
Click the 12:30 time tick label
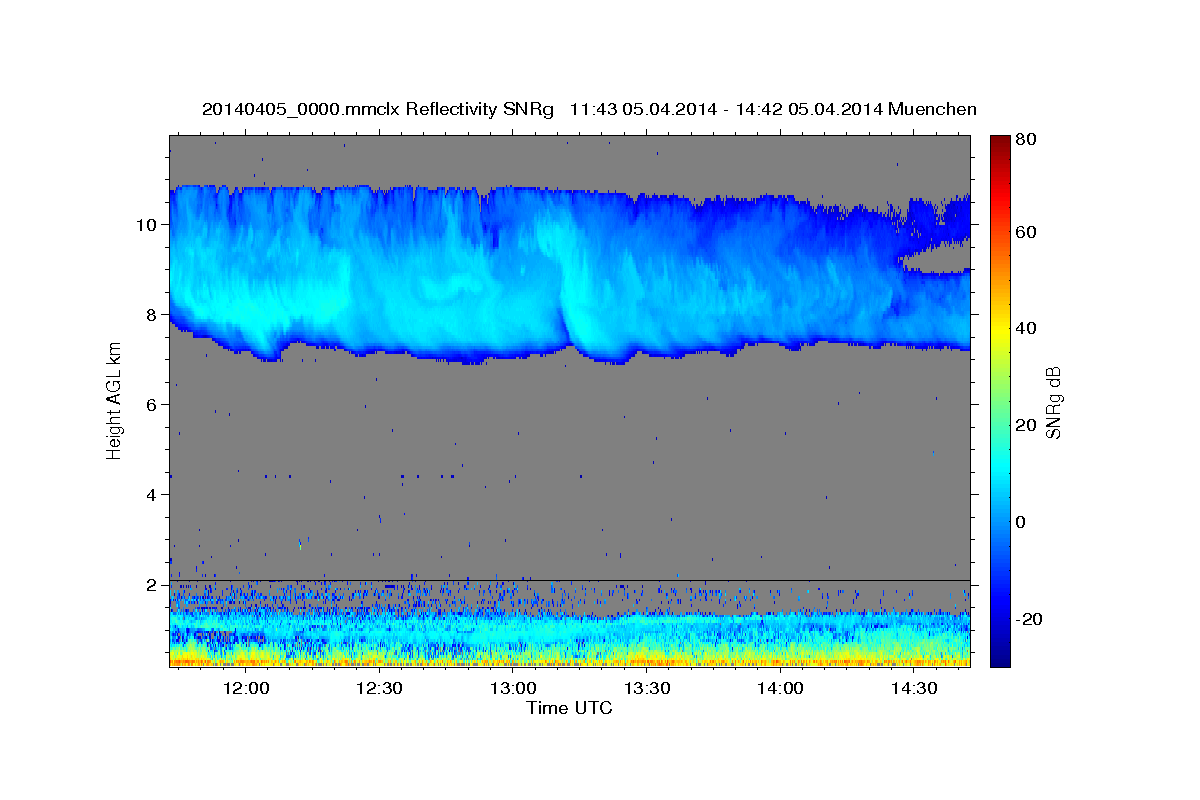coord(379,689)
